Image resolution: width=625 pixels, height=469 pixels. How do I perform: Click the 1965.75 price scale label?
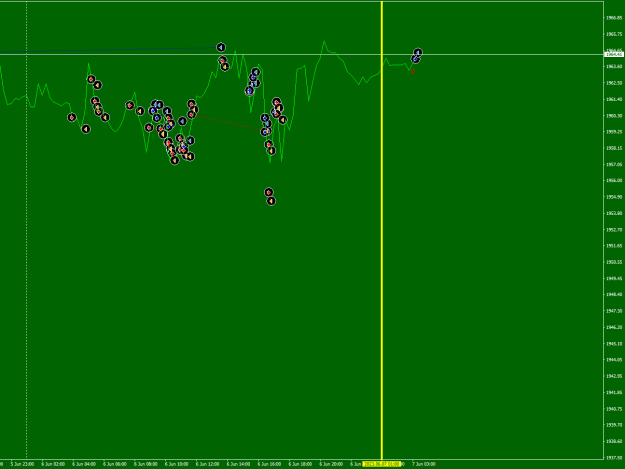coord(614,34)
